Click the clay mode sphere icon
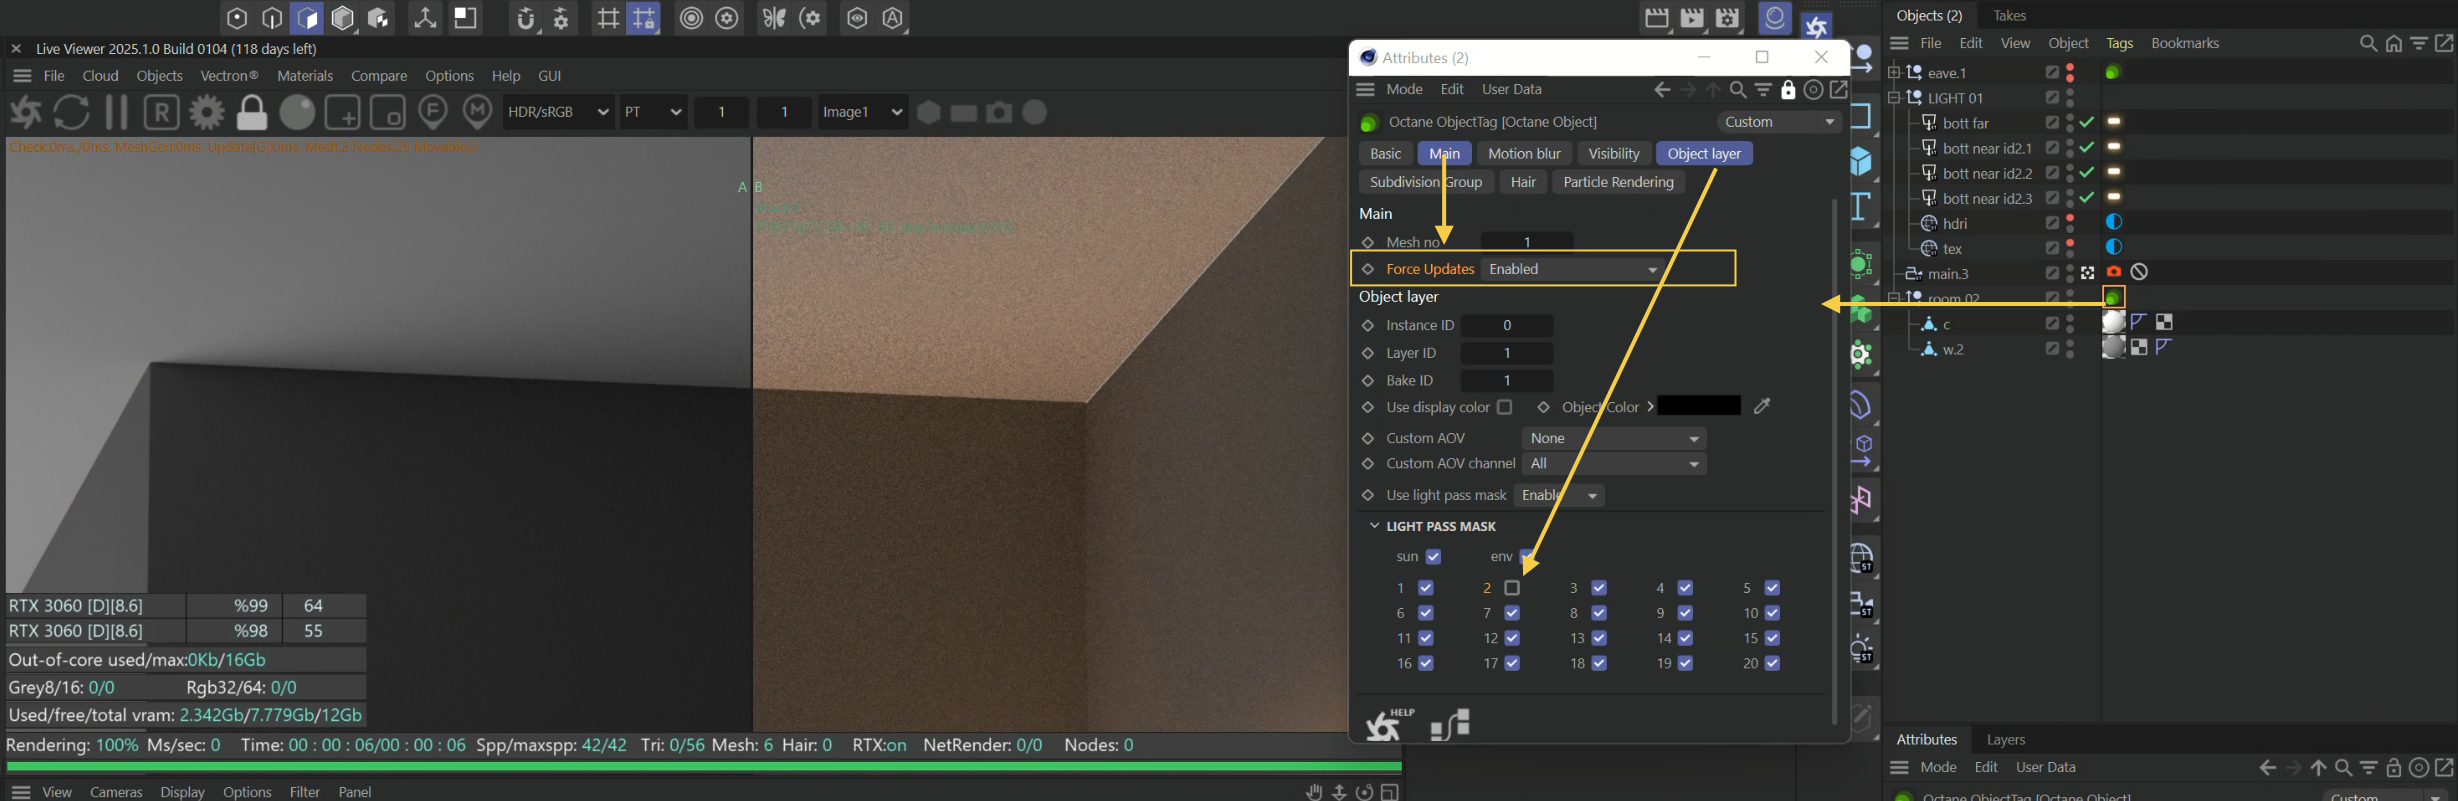Viewport: 2458px width, 801px height. point(297,112)
